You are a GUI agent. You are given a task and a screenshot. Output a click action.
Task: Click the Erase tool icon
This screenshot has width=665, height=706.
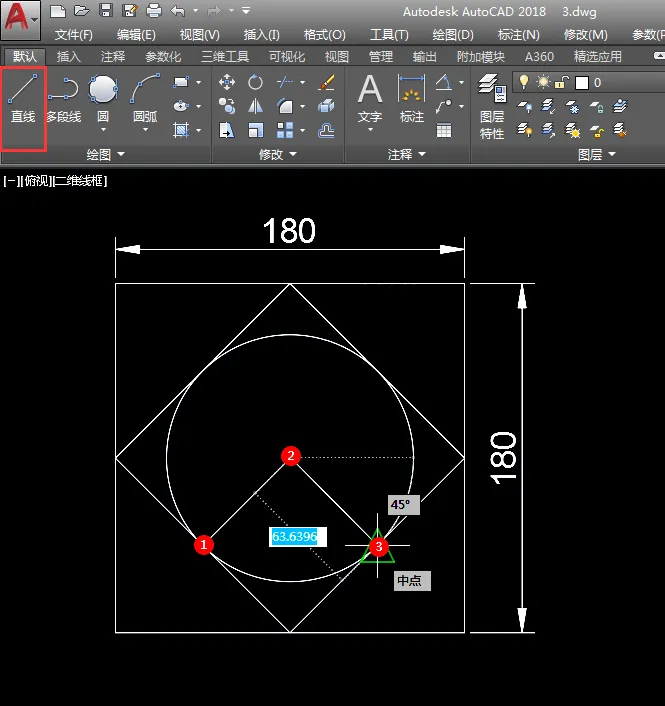click(x=326, y=82)
